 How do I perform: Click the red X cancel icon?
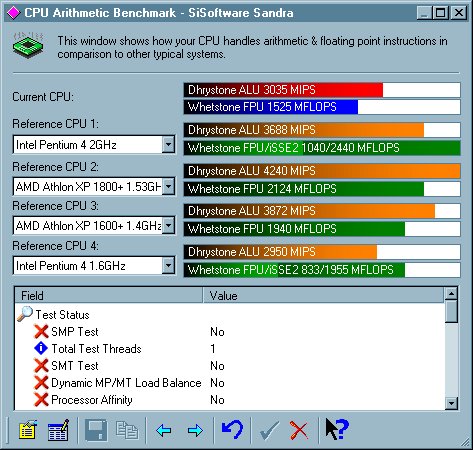point(299,430)
